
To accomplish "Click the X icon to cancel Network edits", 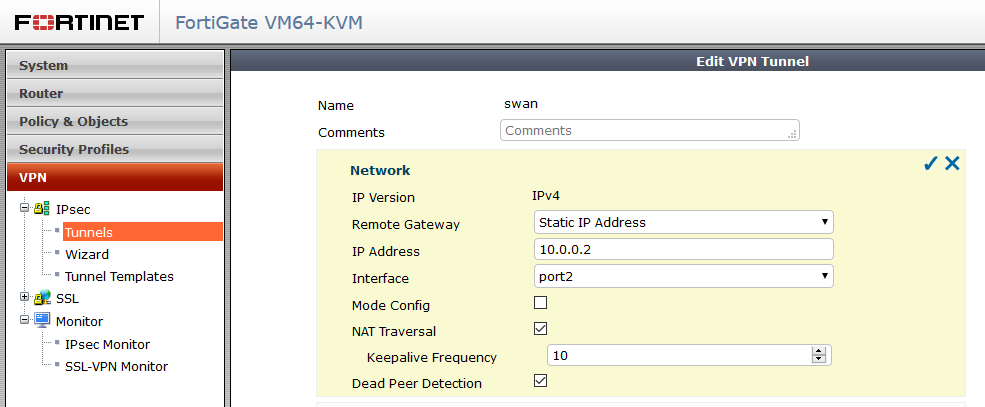I will [952, 164].
